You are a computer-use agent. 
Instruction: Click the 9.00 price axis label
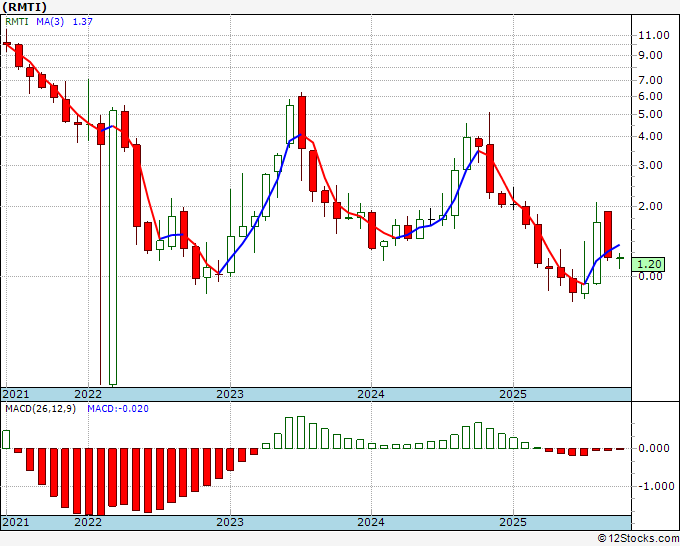(651, 56)
